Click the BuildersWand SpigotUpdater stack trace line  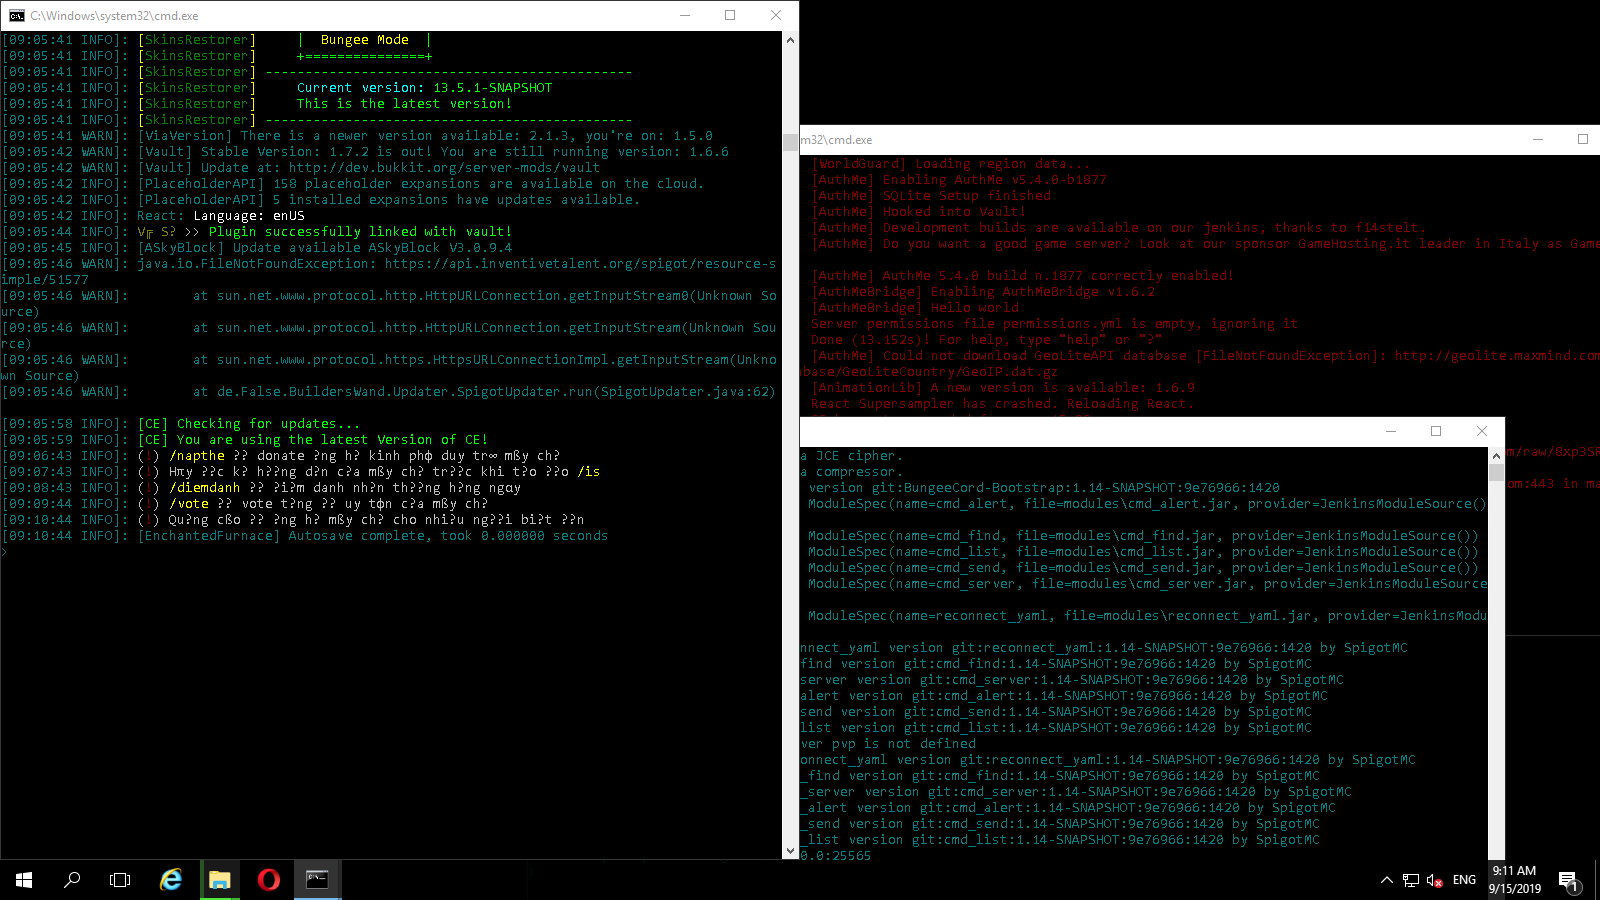tap(389, 392)
